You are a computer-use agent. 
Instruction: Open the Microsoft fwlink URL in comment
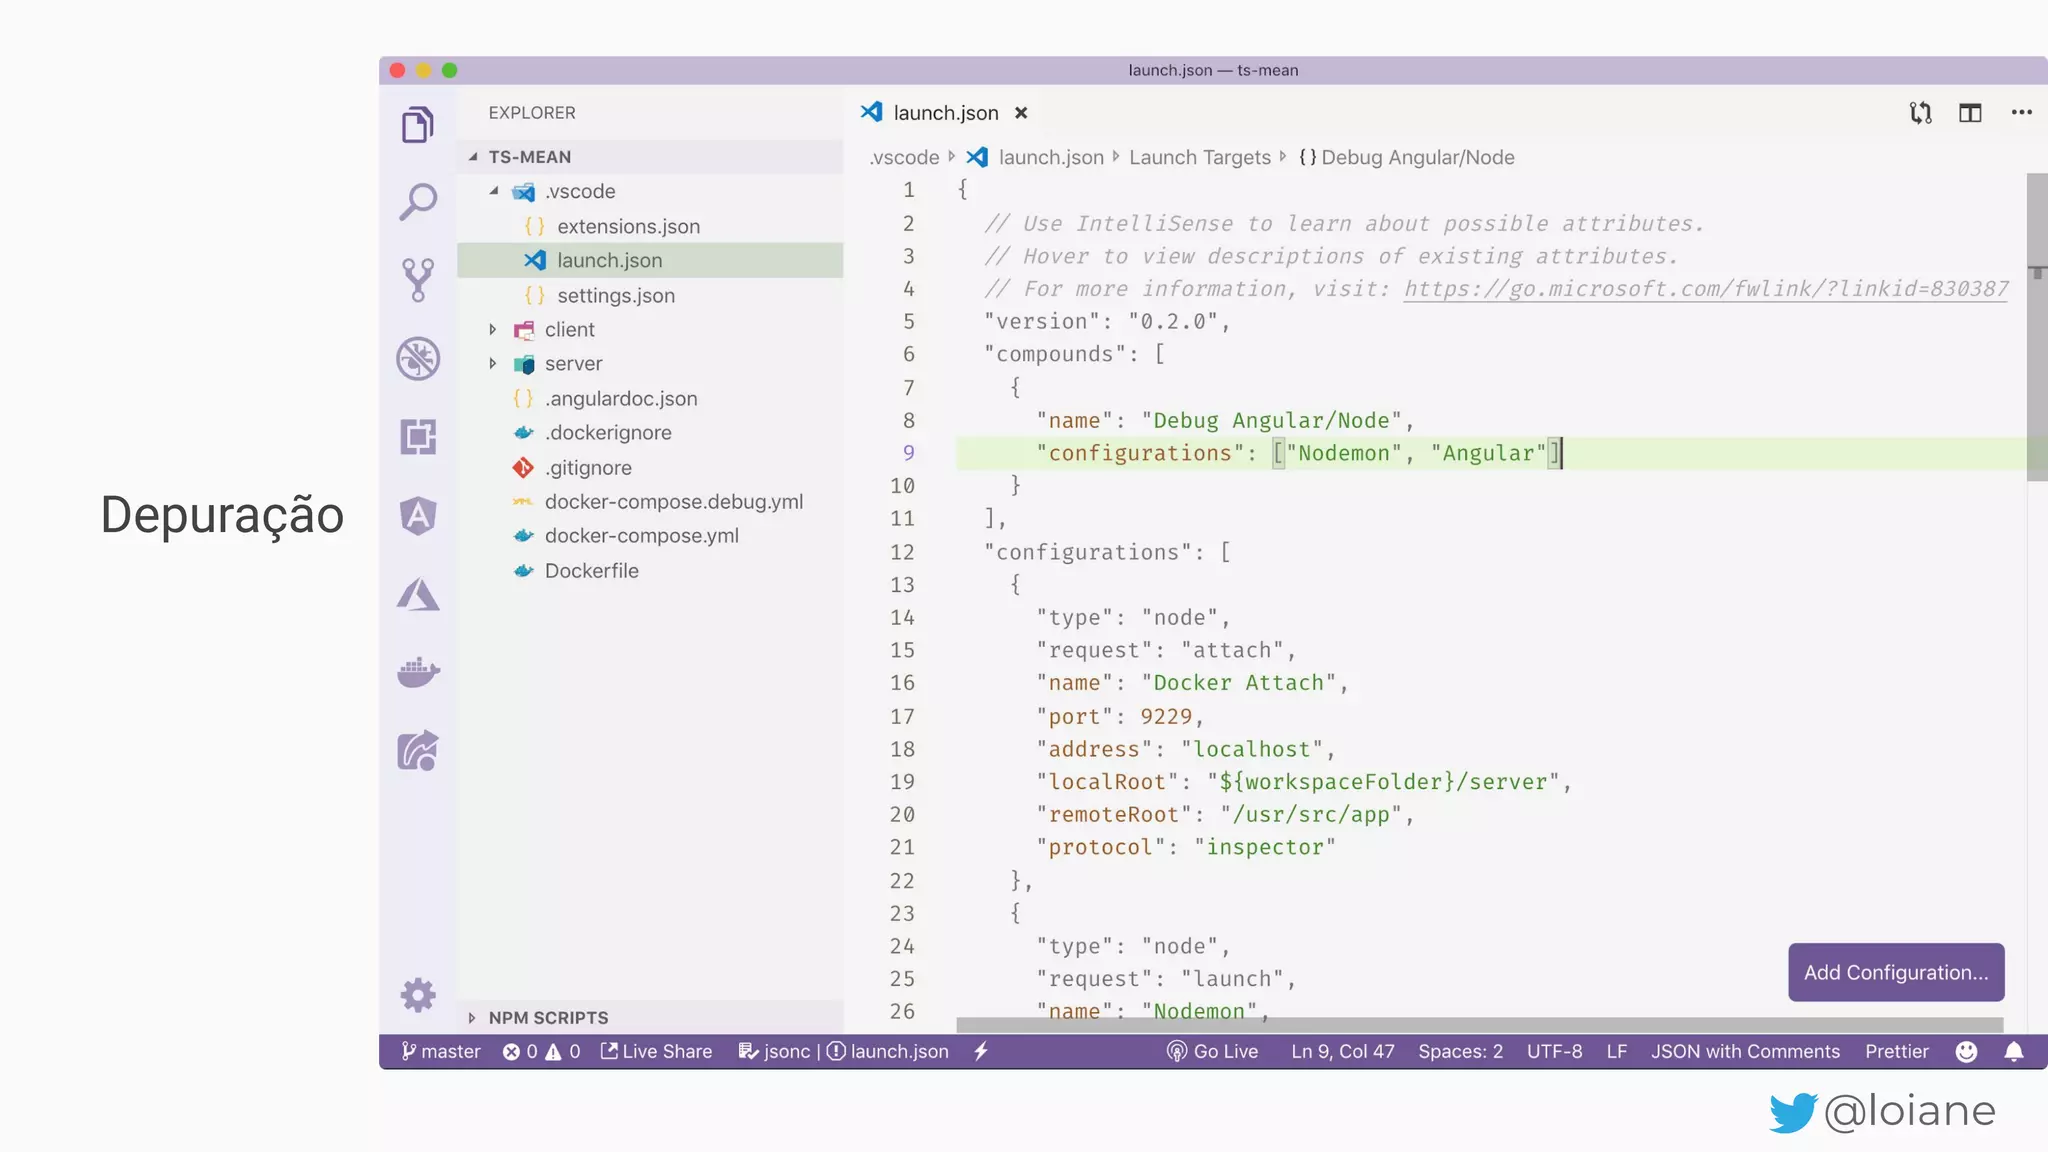pos(1705,289)
